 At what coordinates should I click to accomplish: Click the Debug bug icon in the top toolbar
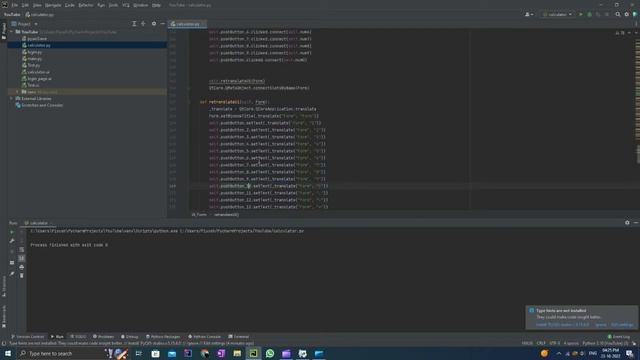589,14
